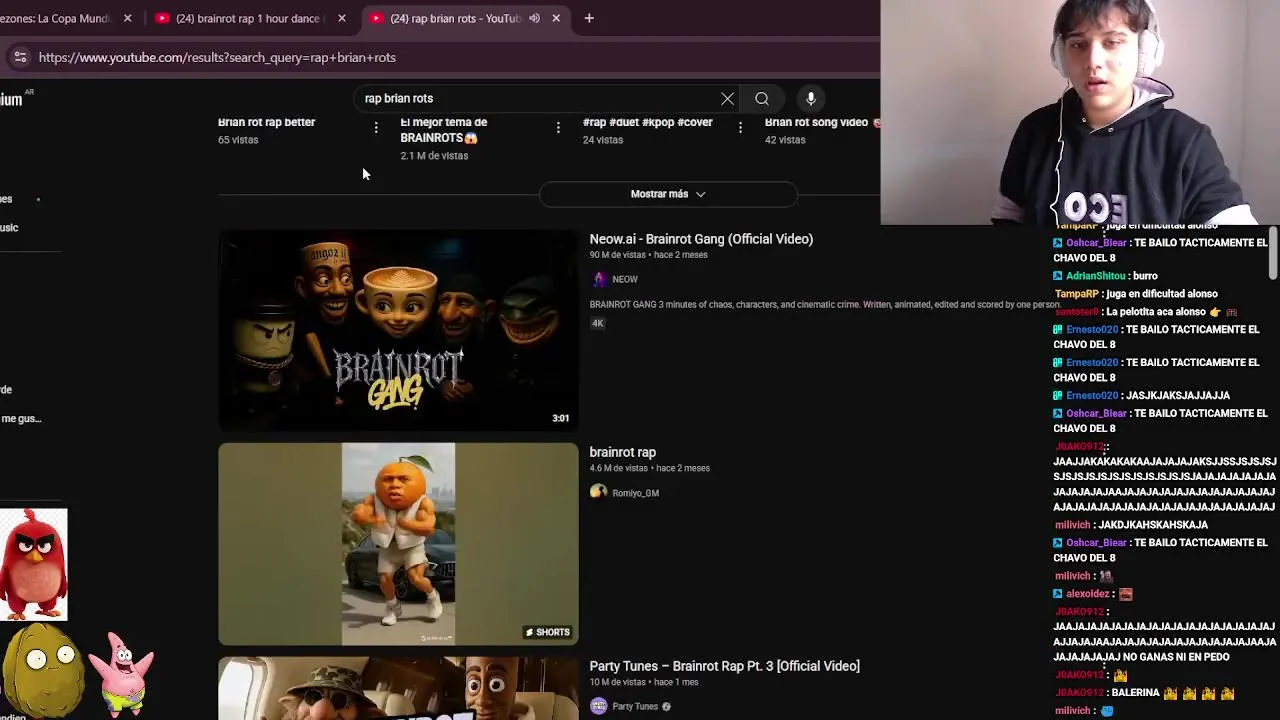
Task: Click Romiyo_GM channel avatar icon
Action: (x=599, y=492)
